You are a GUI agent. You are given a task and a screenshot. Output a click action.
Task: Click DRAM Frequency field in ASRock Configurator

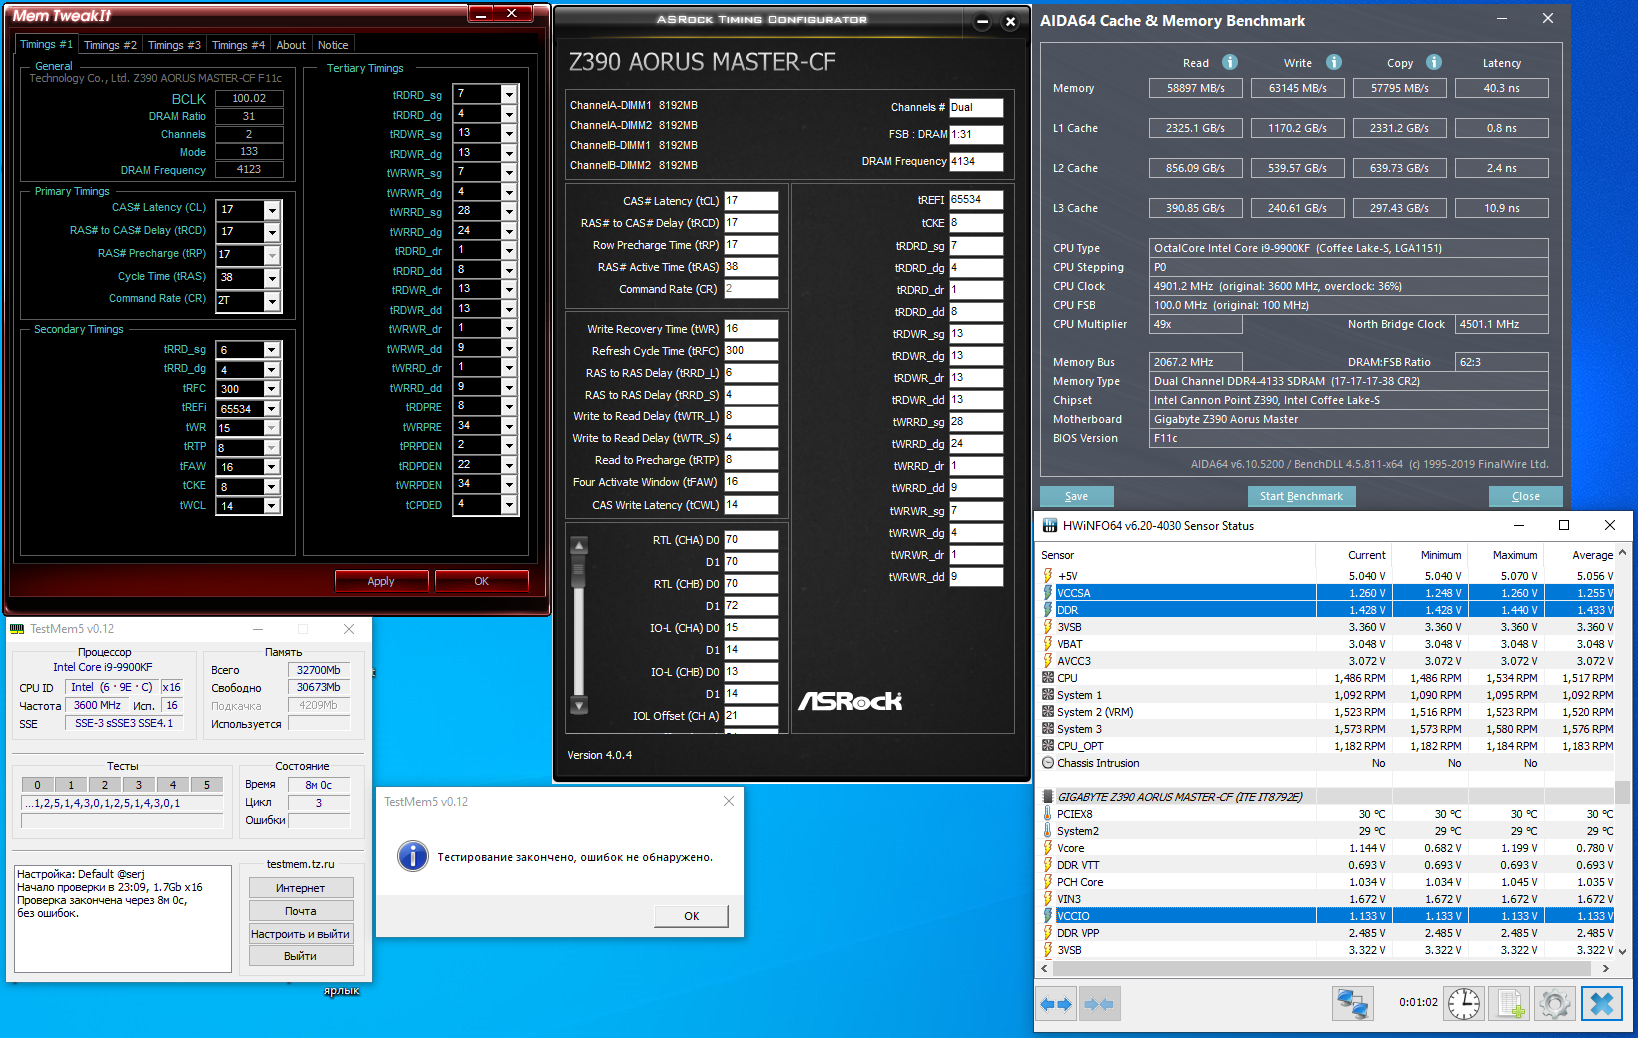pos(976,161)
